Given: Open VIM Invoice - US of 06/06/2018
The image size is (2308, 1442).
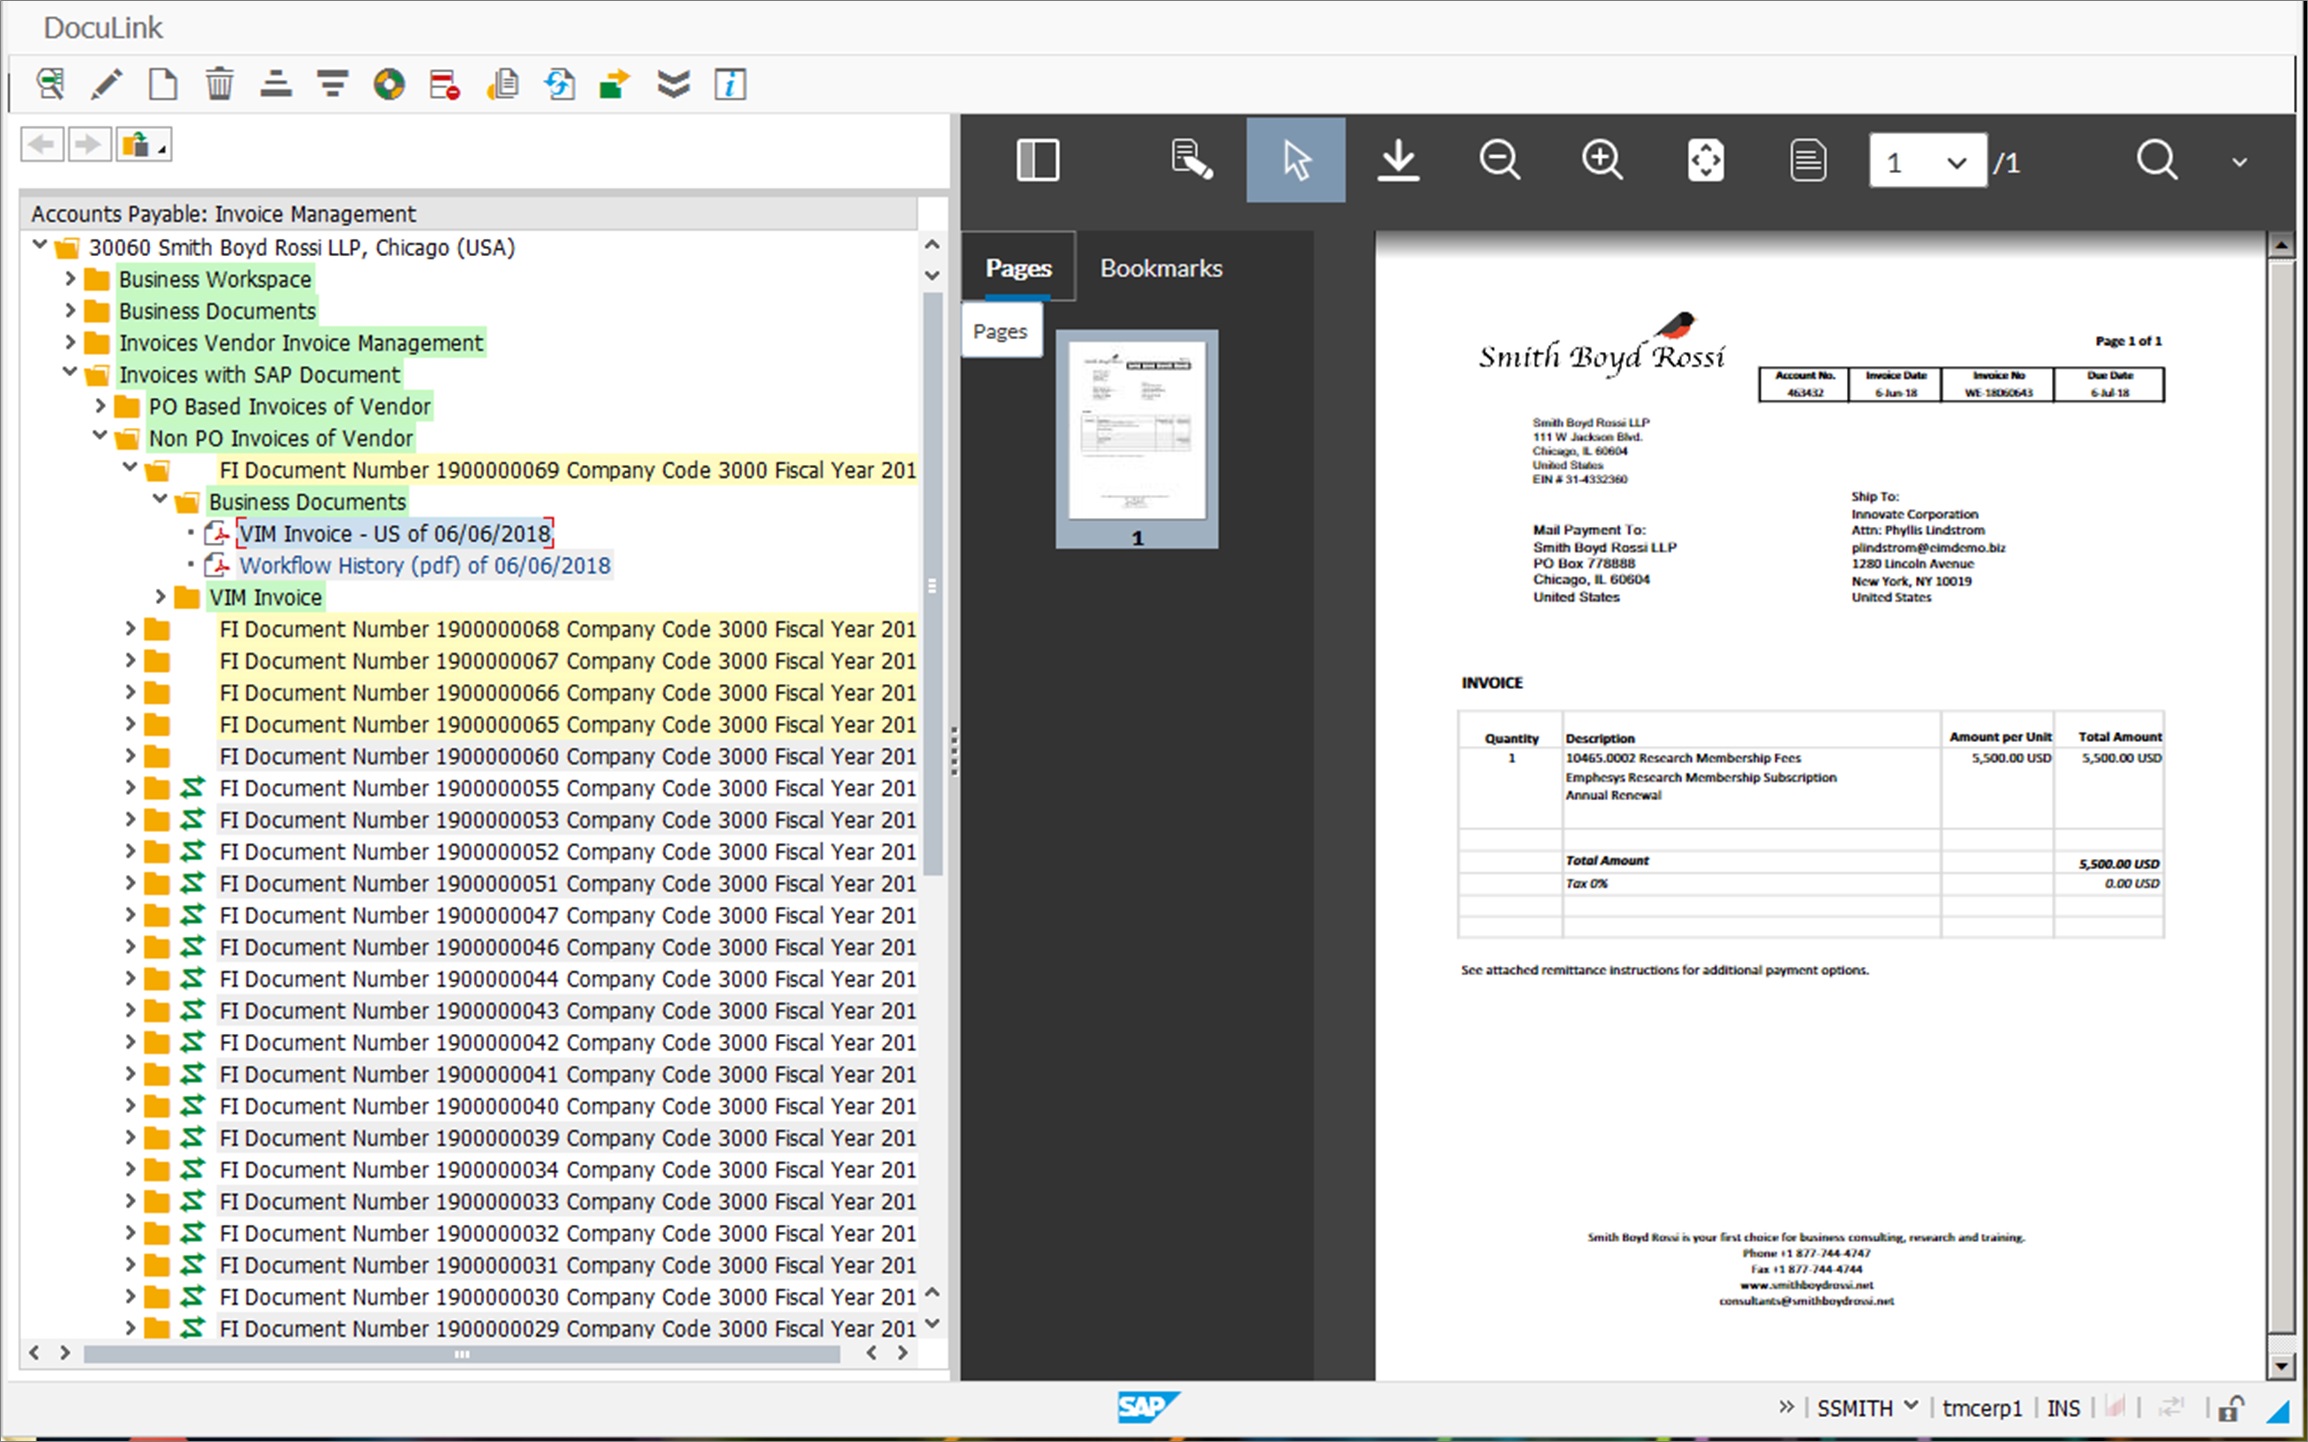Looking at the screenshot, I should [395, 533].
